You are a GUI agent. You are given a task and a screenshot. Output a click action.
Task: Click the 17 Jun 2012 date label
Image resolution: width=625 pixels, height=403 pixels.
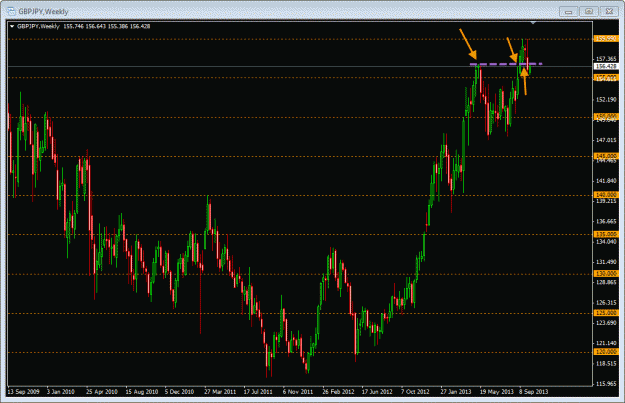377,392
